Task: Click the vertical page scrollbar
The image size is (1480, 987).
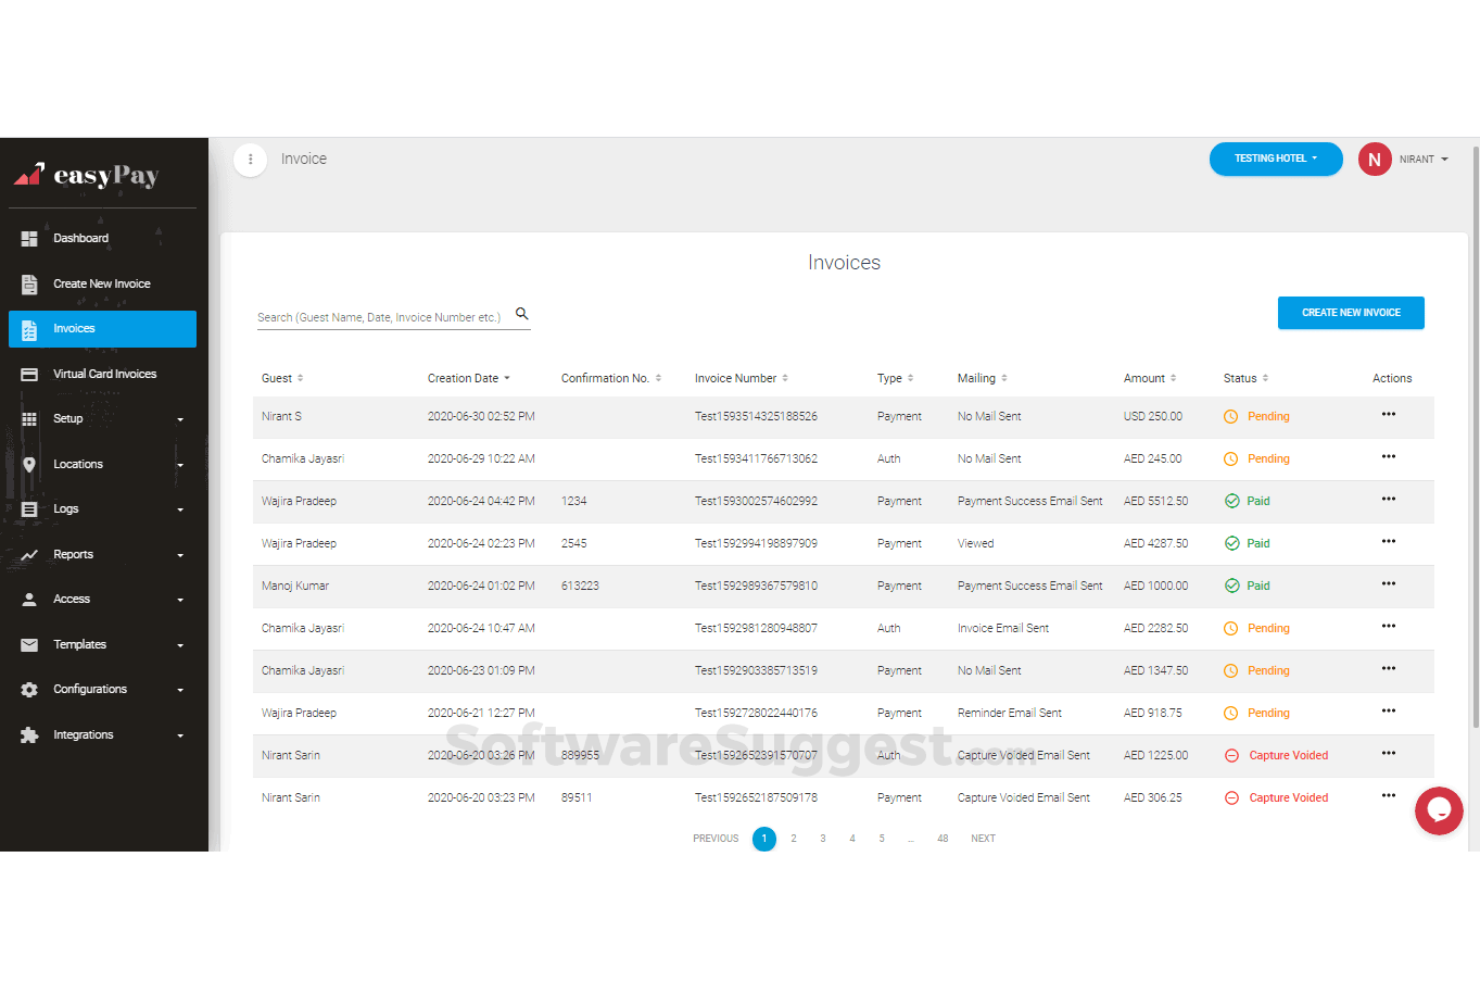Action: pos(1474,450)
